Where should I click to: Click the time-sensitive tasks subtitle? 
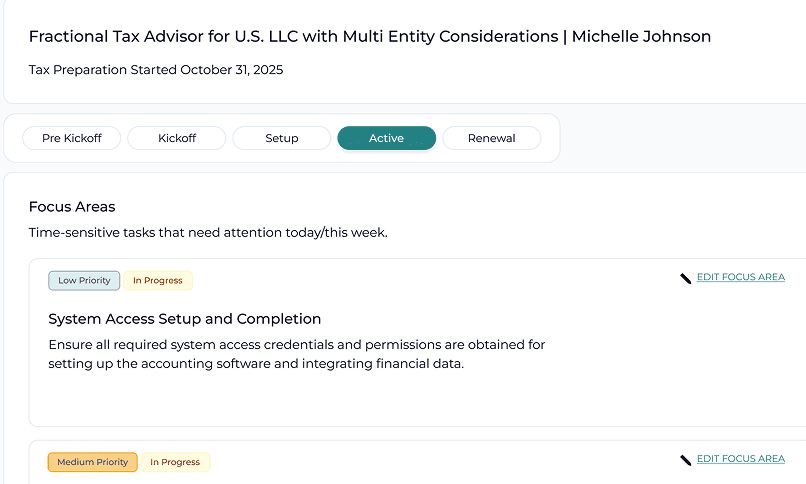pos(208,233)
